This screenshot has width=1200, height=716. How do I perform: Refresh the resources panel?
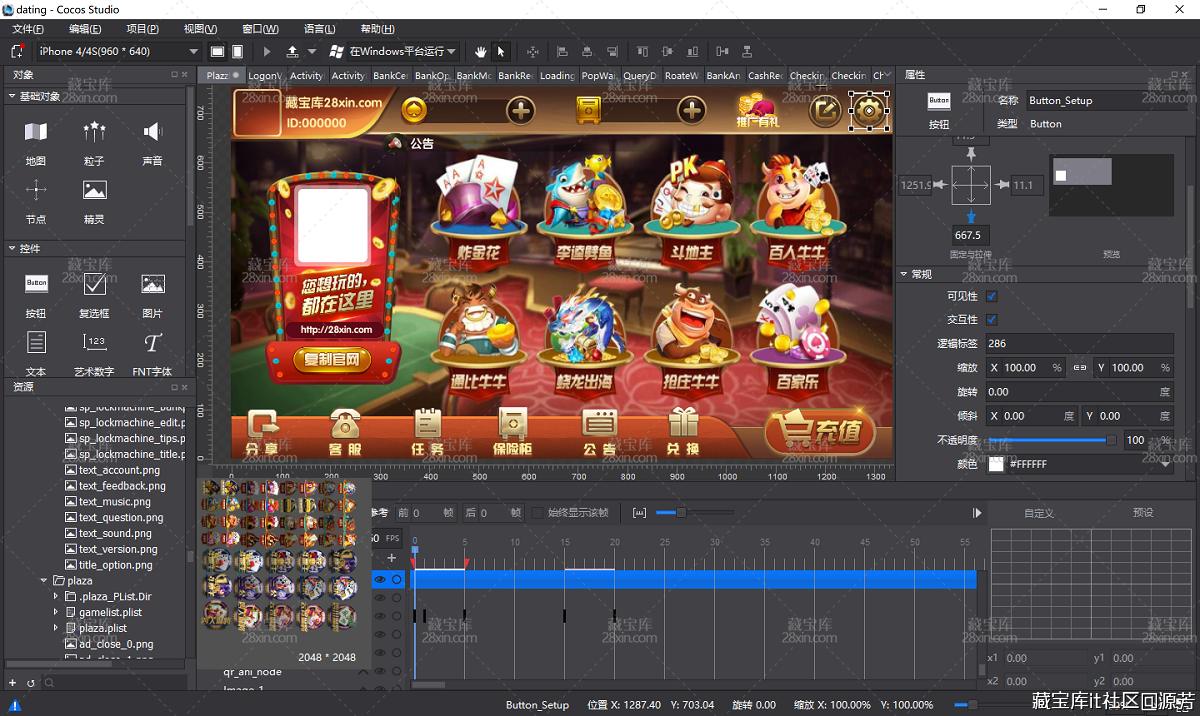click(x=31, y=683)
